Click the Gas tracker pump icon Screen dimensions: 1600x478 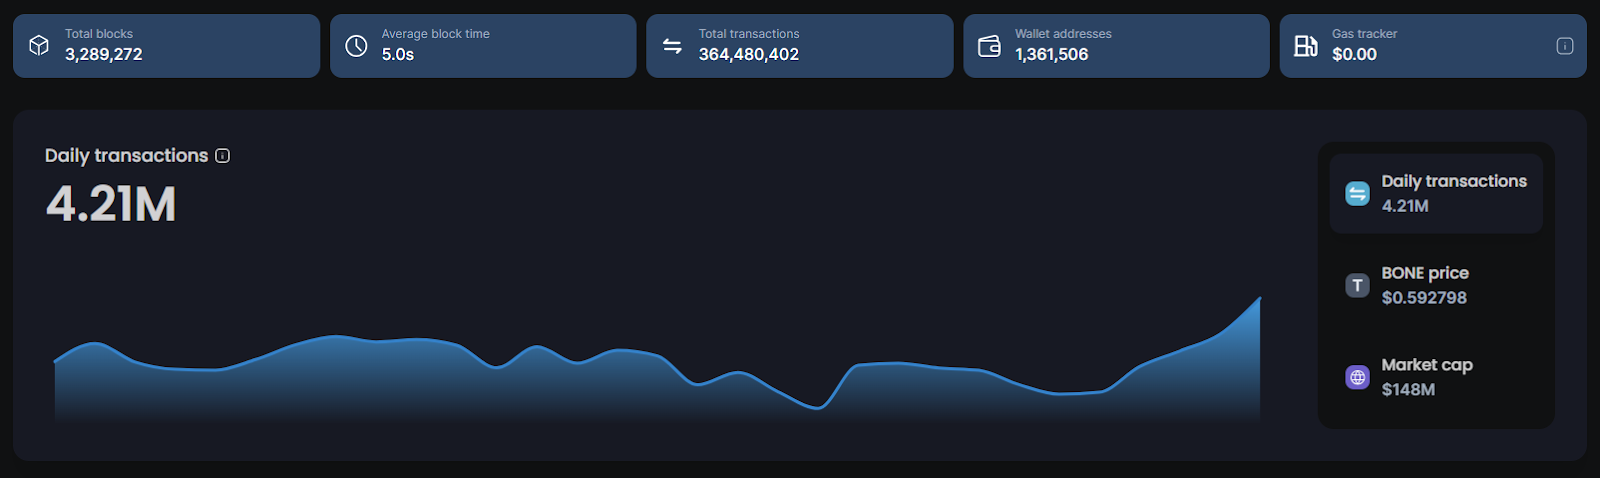pos(1306,45)
